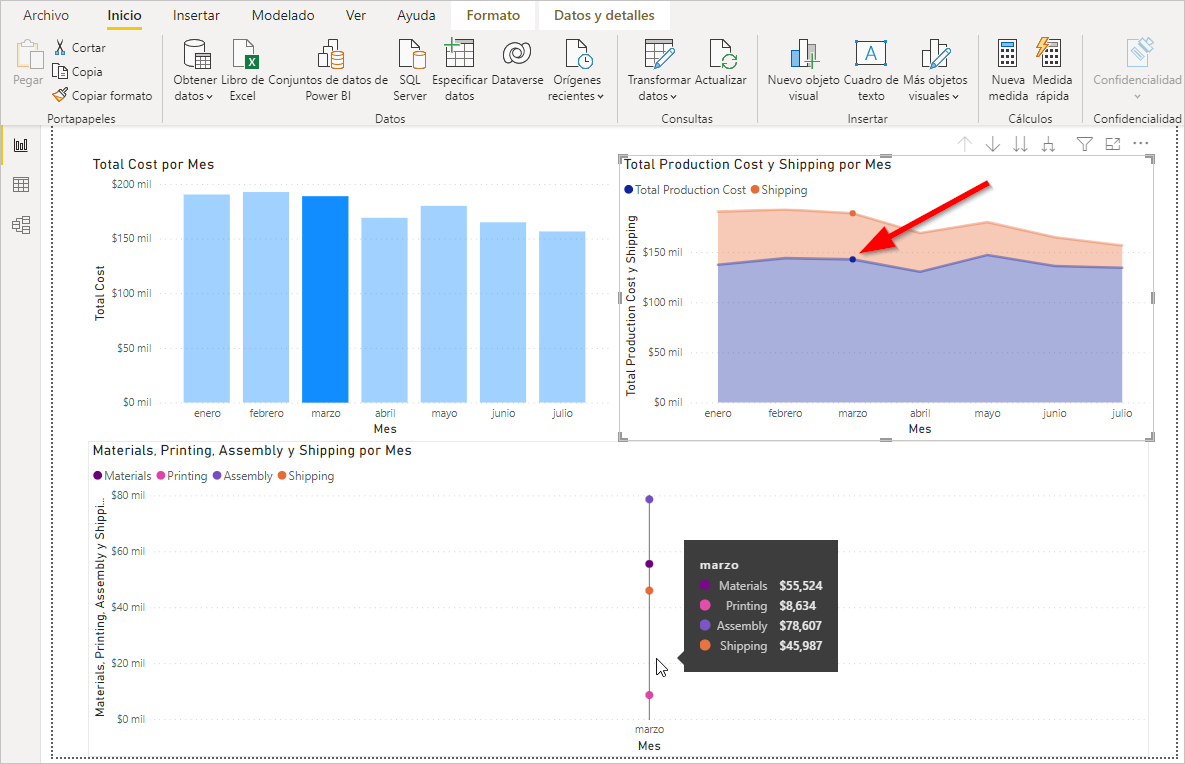Click the Total Cost por Mes title
The height and width of the screenshot is (764, 1185).
(x=153, y=164)
